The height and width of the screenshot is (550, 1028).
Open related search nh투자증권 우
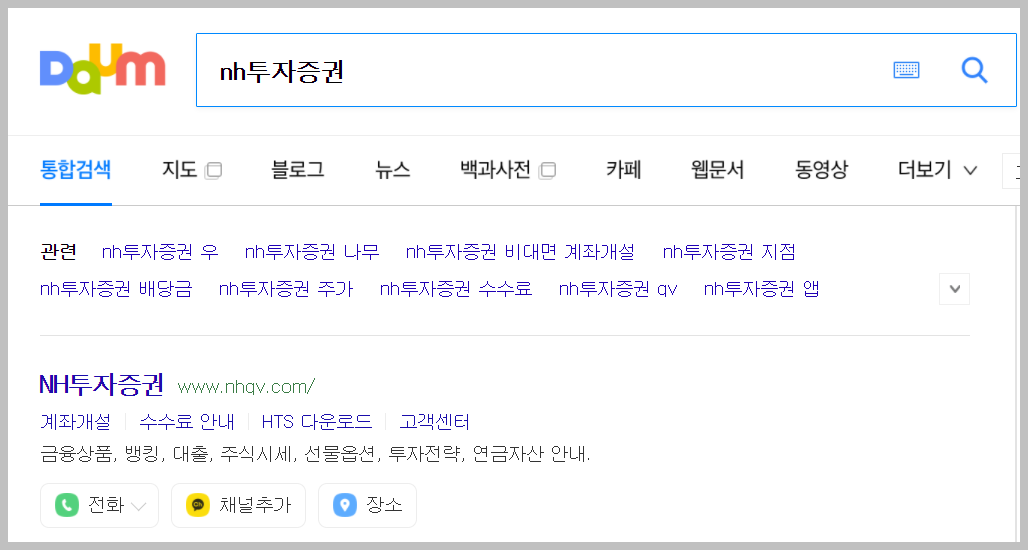point(160,252)
